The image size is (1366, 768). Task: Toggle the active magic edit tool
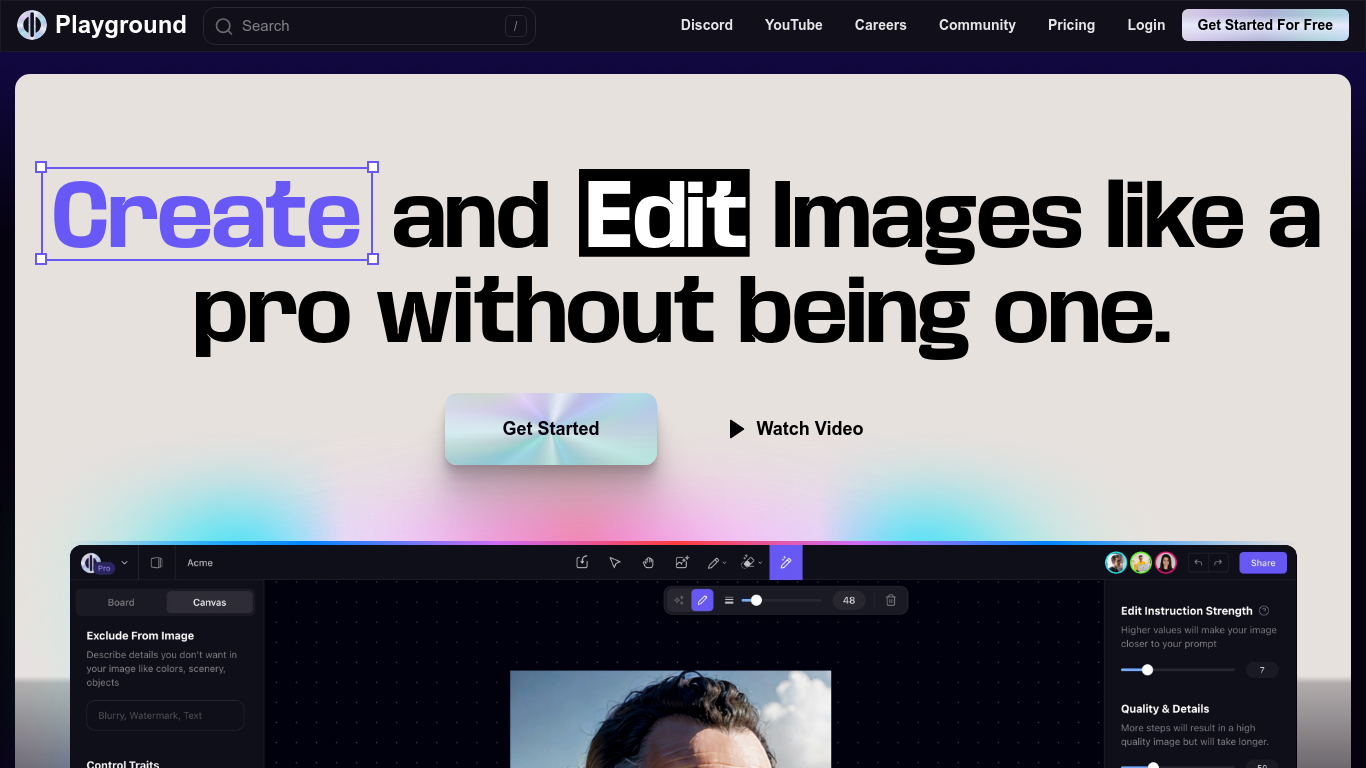tap(786, 563)
